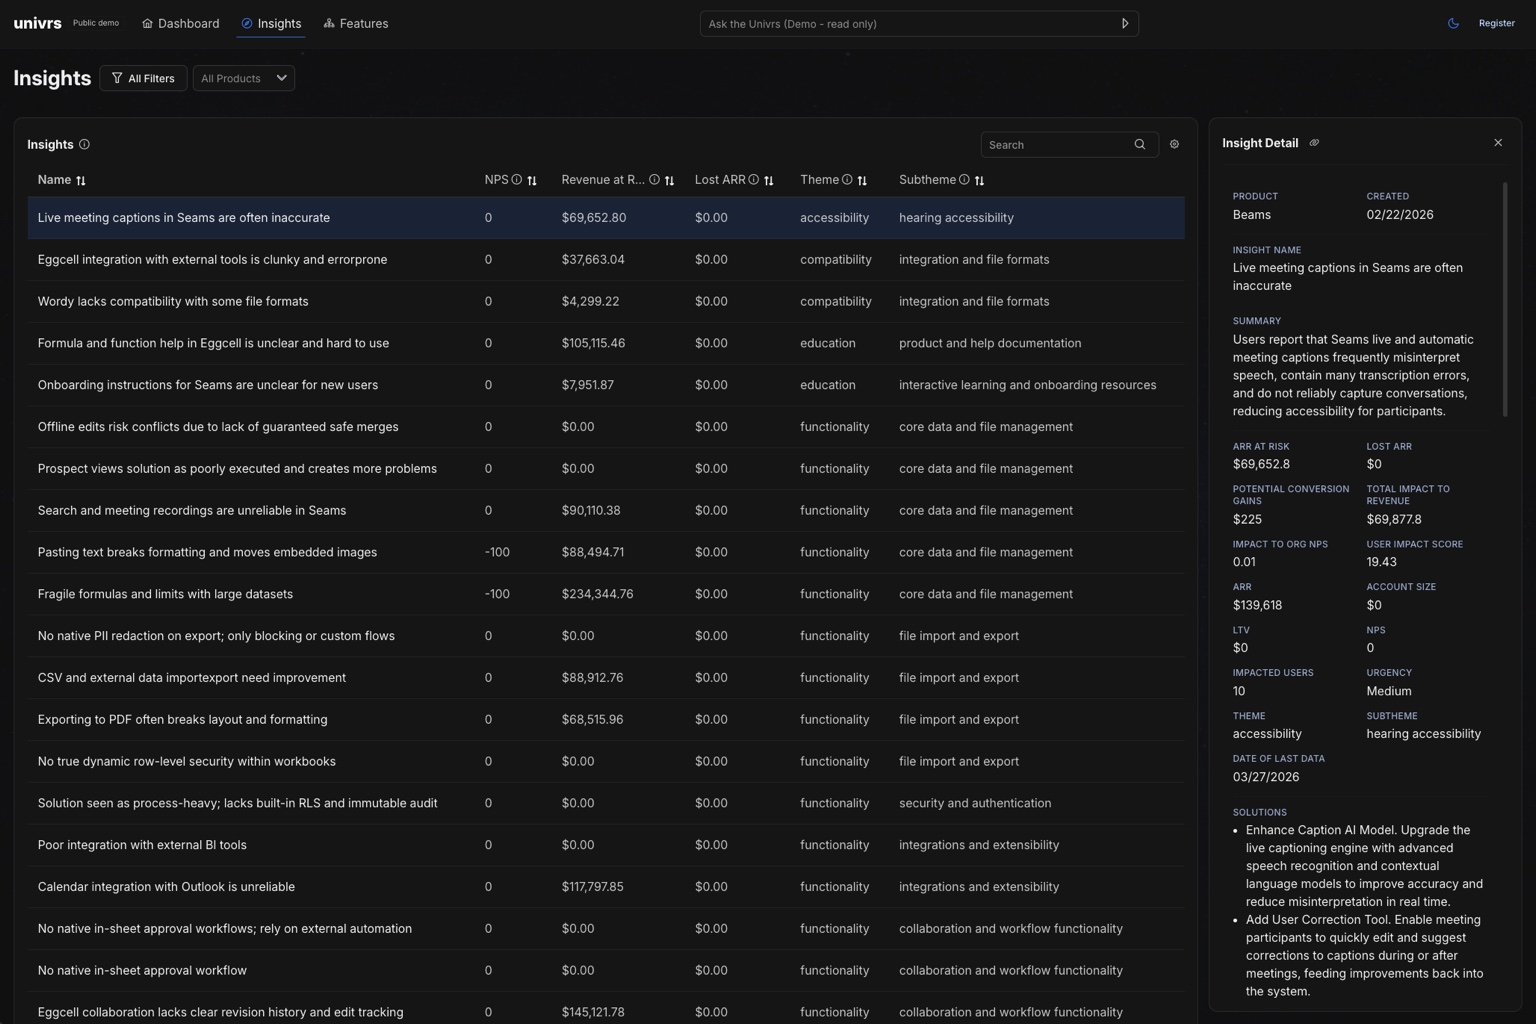Click the Insights table info icon
Viewport: 1536px width, 1024px height.
[x=84, y=144]
